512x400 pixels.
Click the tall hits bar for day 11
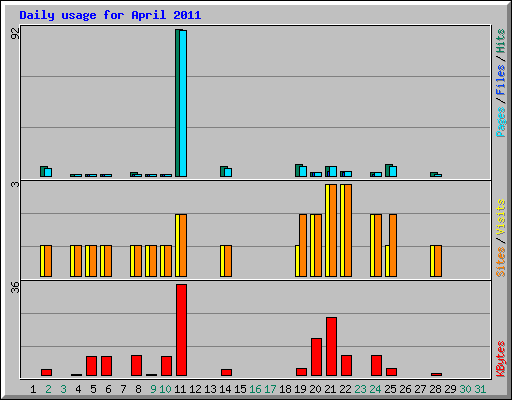point(178,103)
